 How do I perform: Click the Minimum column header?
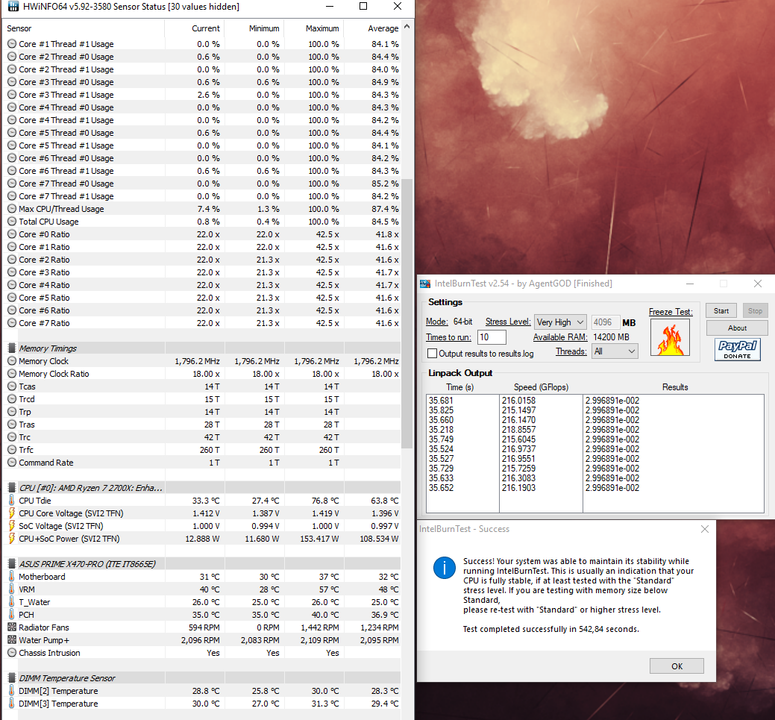[x=254, y=29]
